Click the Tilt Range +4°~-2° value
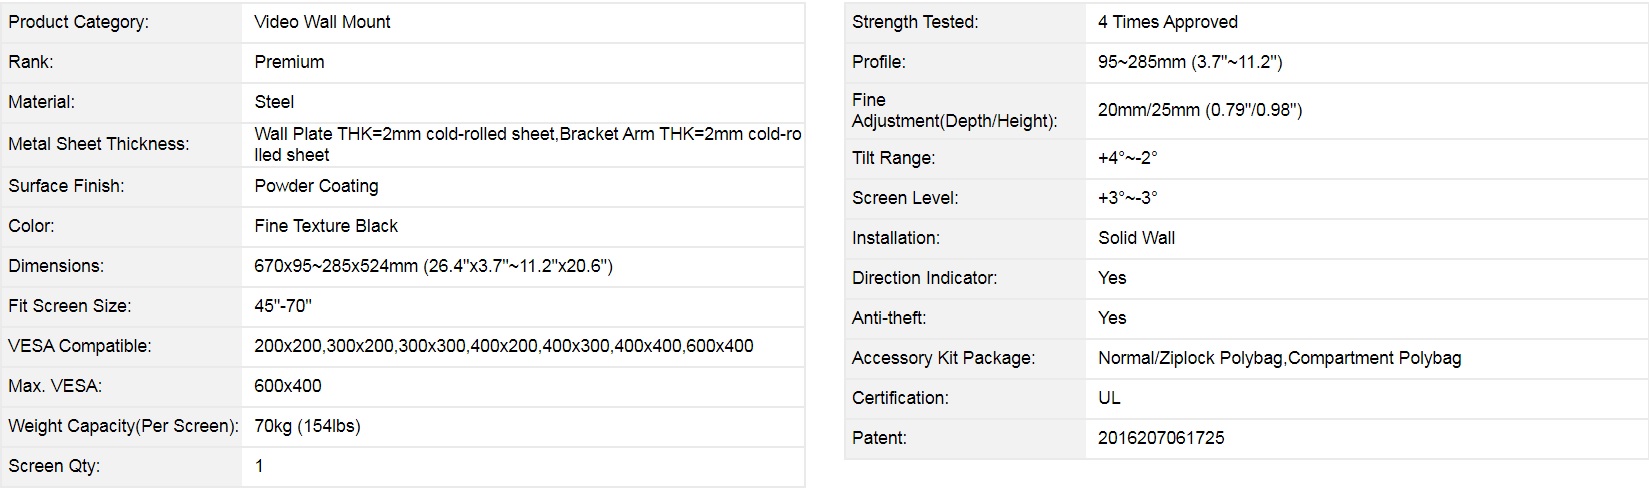The width and height of the screenshot is (1649, 488). click(1127, 158)
